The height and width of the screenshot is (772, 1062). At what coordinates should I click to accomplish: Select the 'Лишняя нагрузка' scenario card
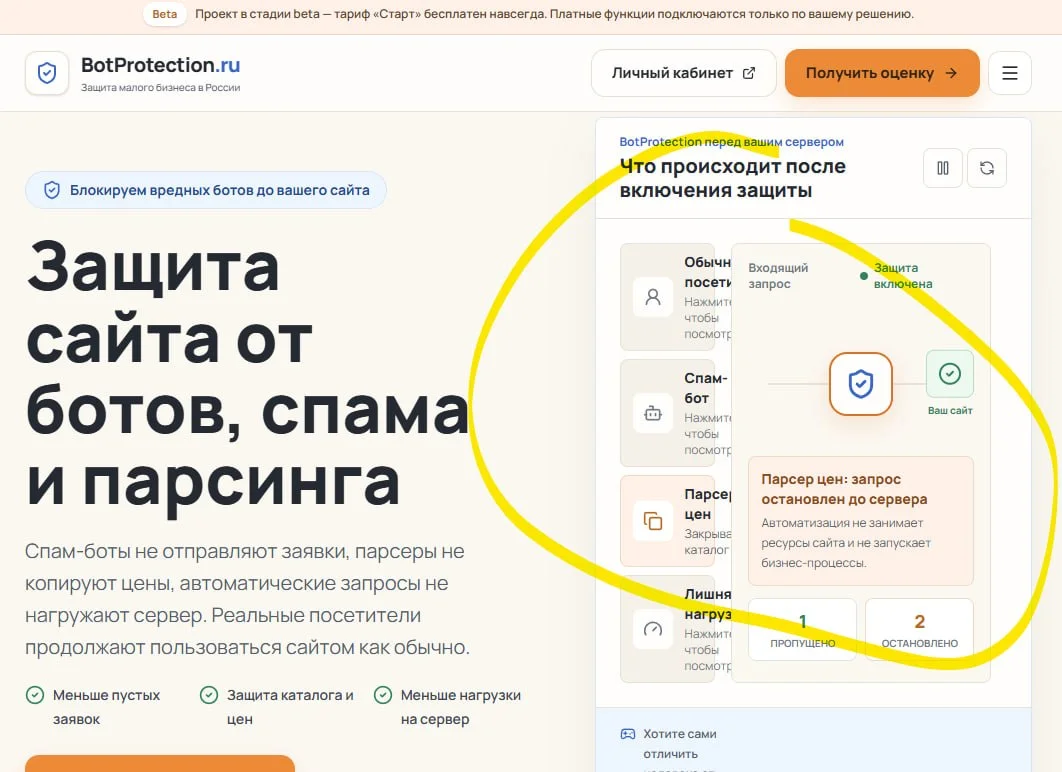[x=667, y=629]
